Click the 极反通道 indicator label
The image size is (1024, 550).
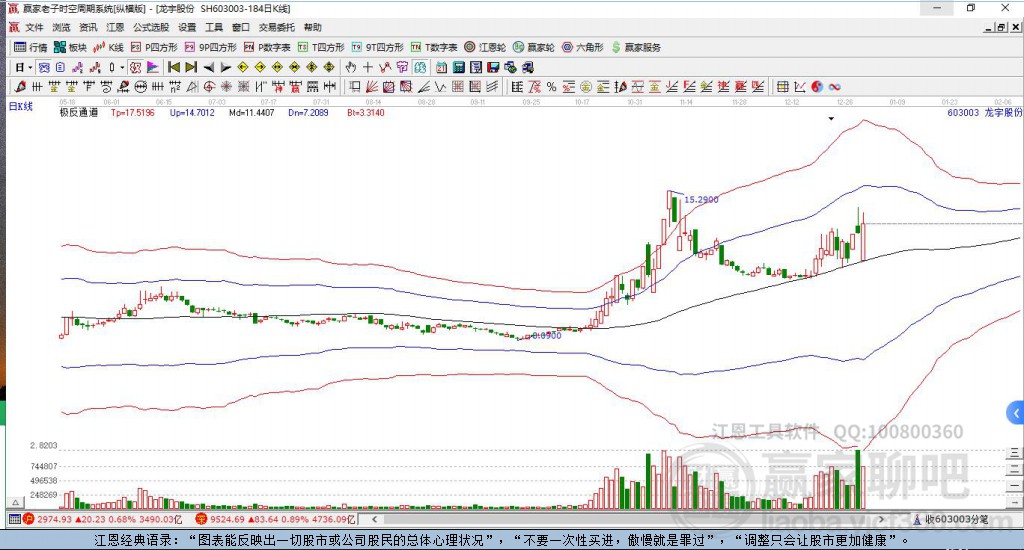79,112
